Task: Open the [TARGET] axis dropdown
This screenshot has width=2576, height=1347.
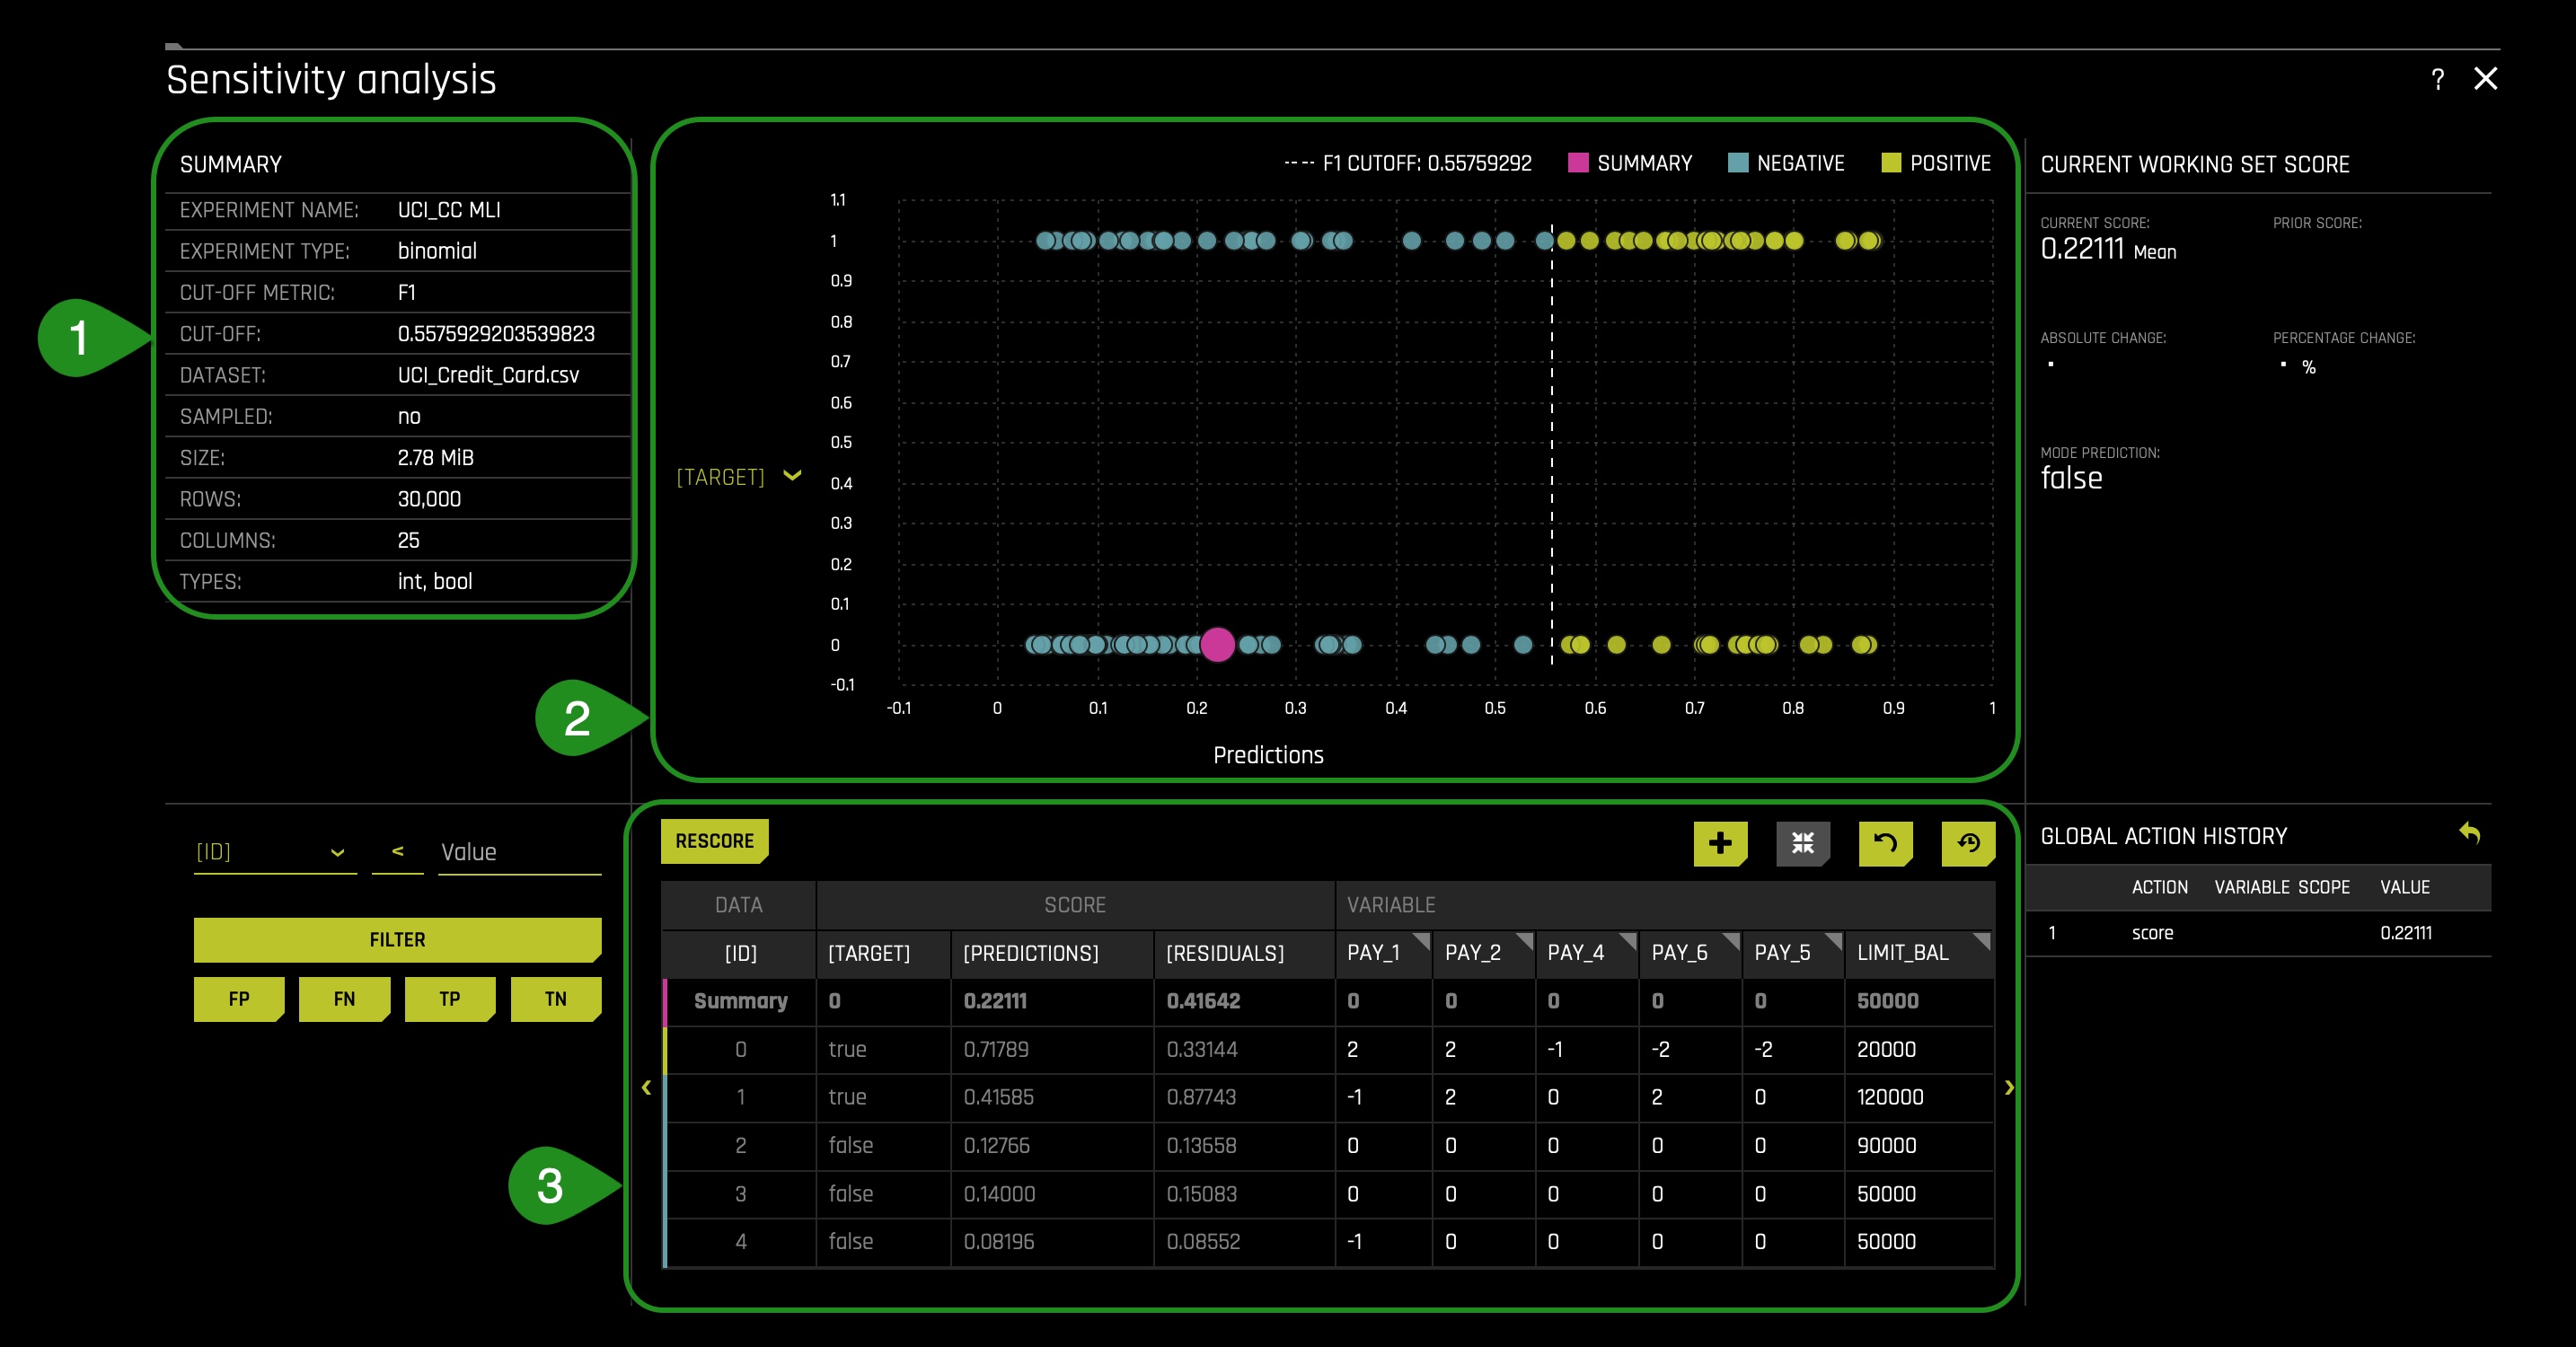Action: point(739,477)
